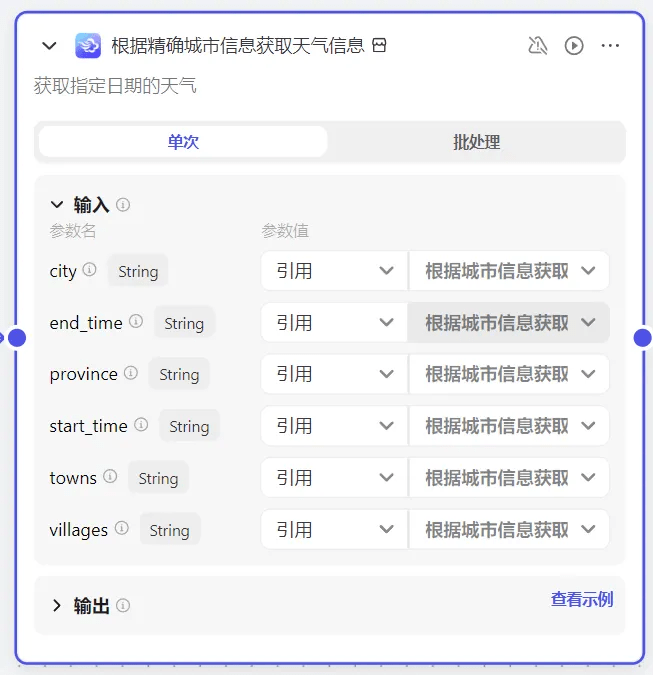Open the three-dots more options menu
Screen dimensions: 653x675
[610, 45]
